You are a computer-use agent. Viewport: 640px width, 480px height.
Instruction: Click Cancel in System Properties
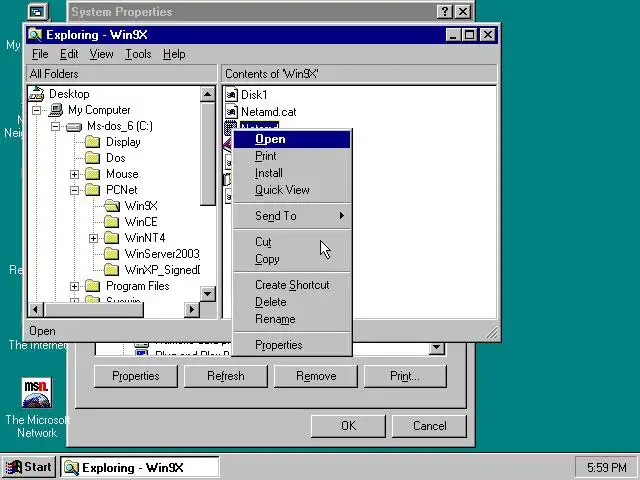pos(429,426)
